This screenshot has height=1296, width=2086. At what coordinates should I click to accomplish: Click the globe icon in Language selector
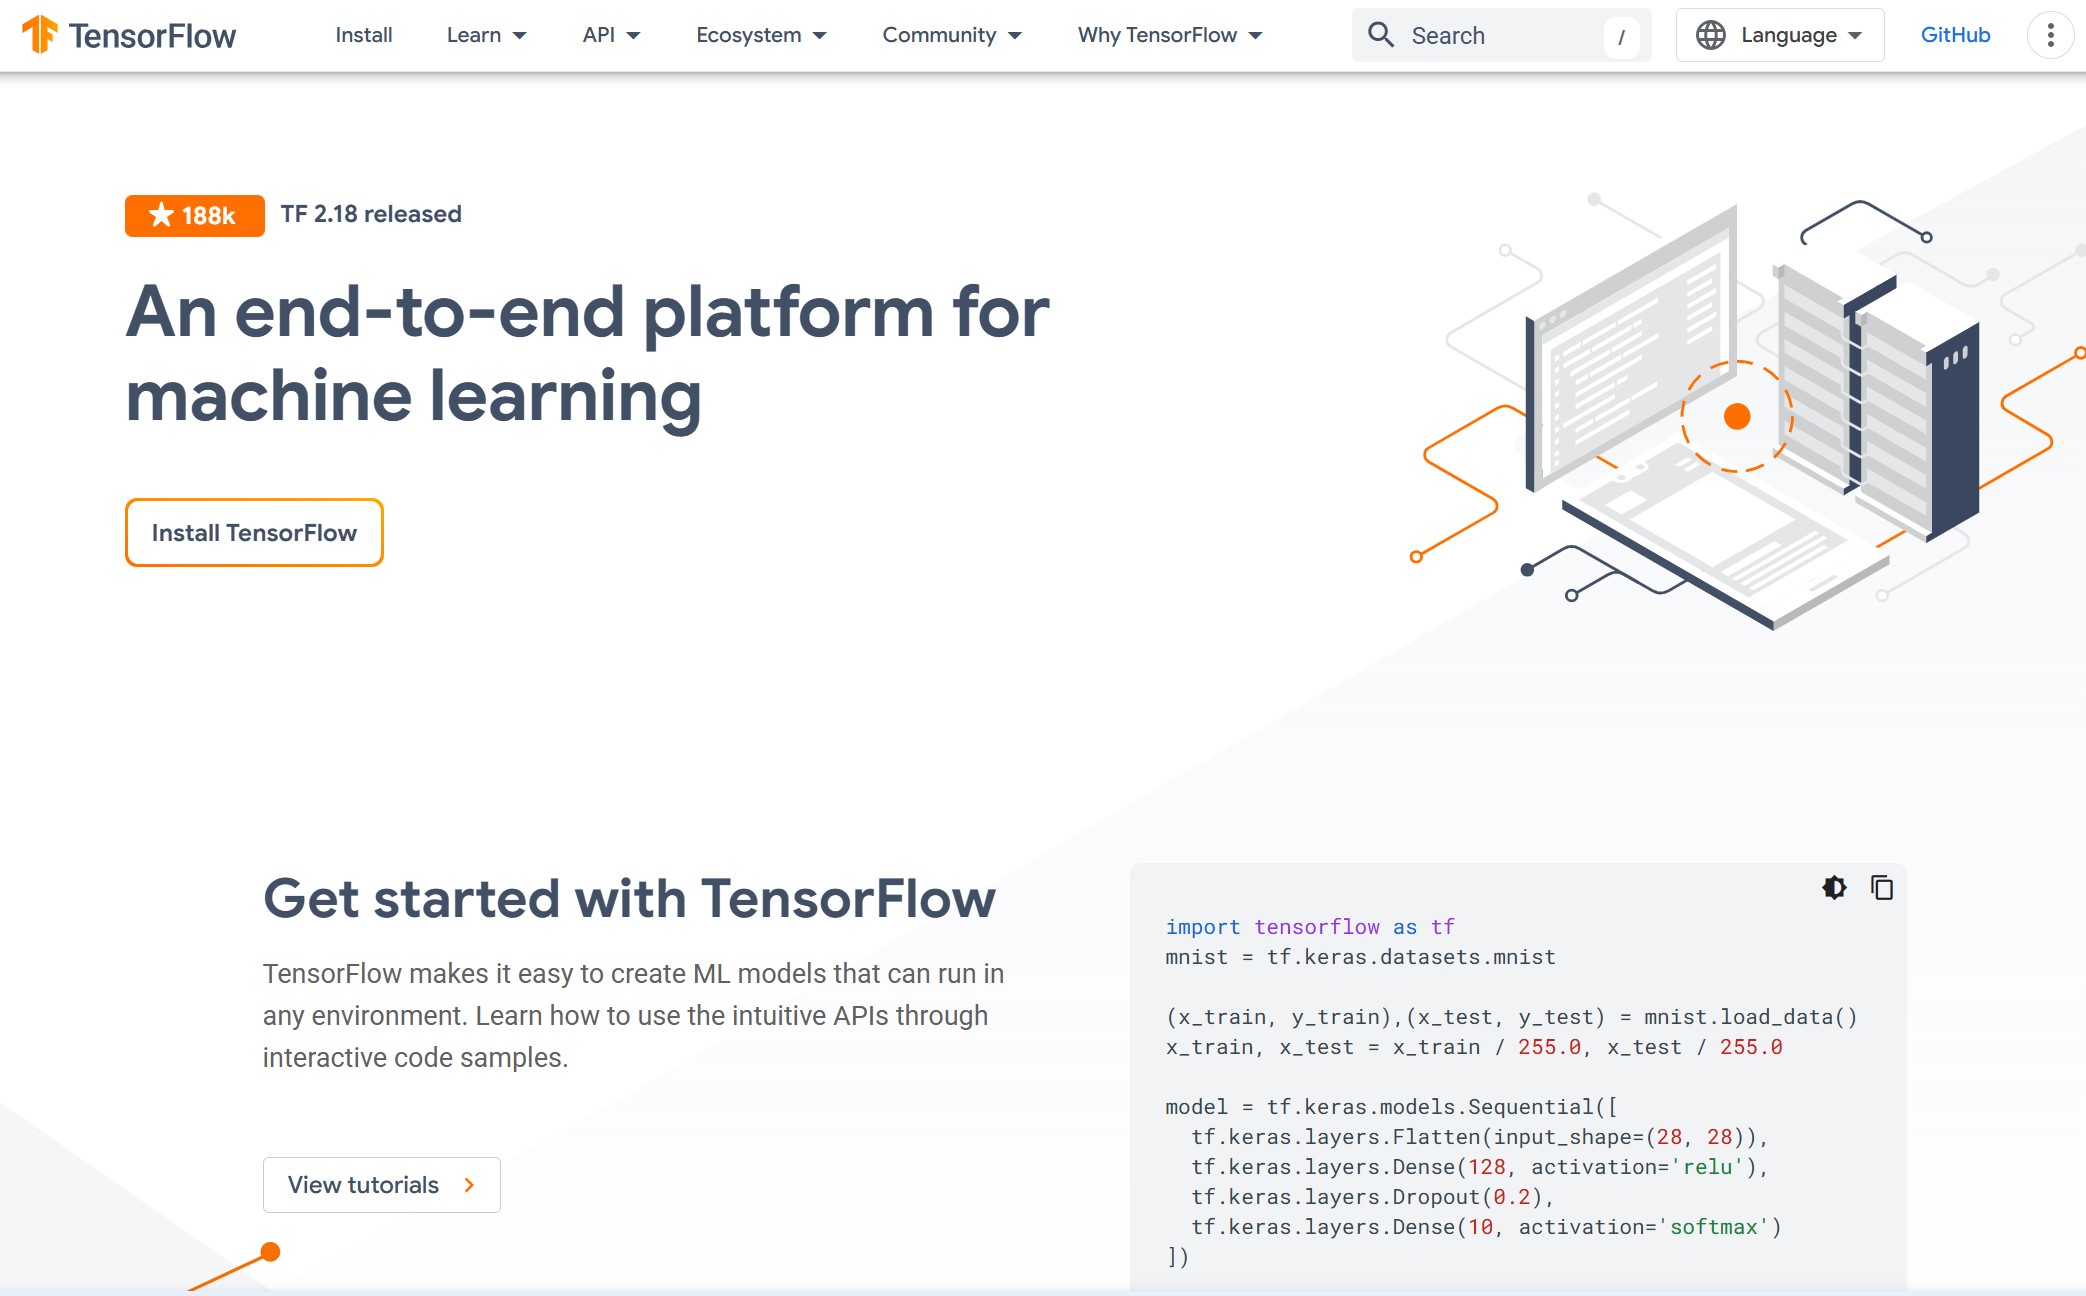[1711, 35]
